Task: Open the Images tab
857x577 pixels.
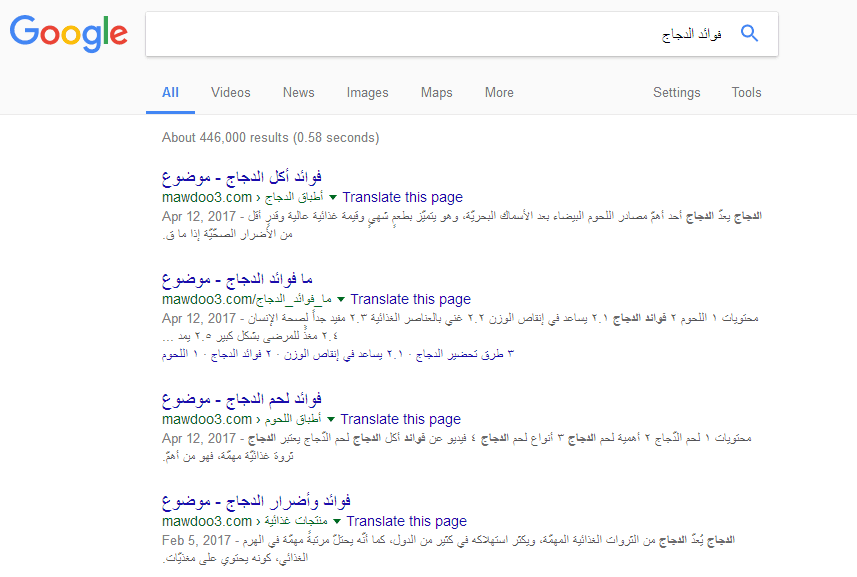Action: tap(367, 93)
